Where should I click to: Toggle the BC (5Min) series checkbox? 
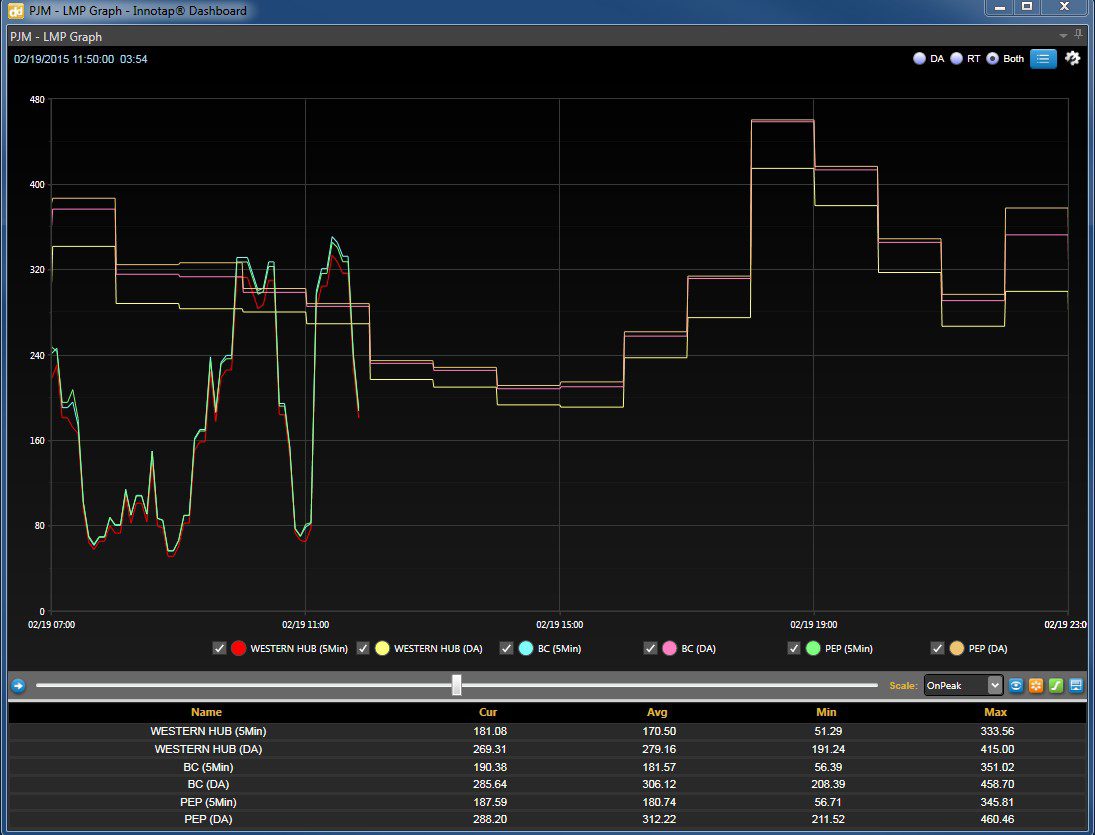(507, 648)
